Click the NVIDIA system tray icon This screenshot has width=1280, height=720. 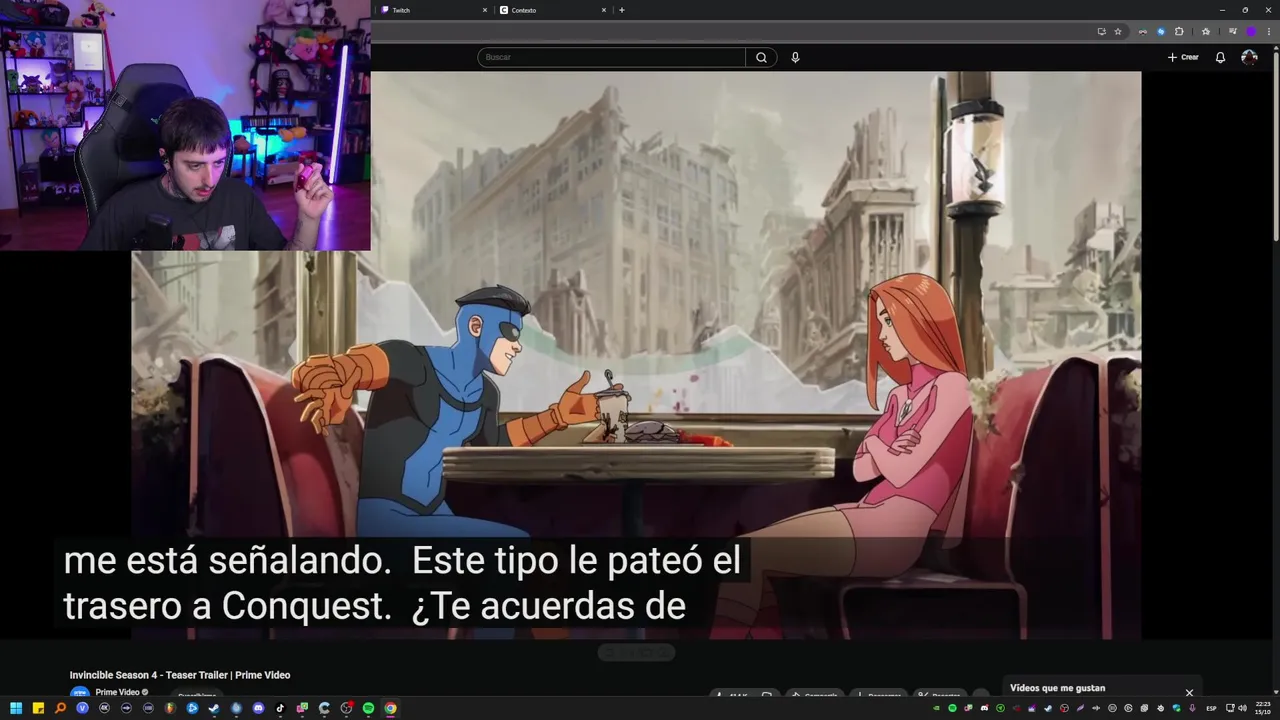click(x=936, y=708)
